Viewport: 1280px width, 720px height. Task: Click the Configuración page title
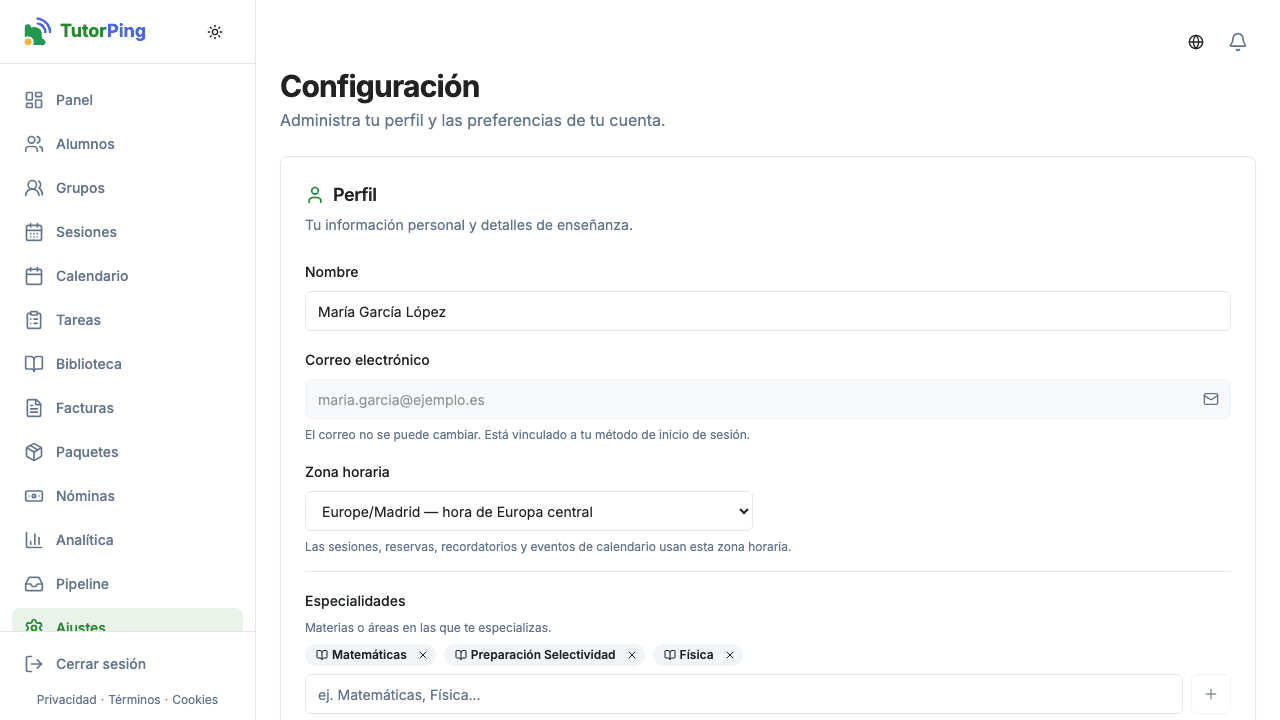tap(380, 86)
